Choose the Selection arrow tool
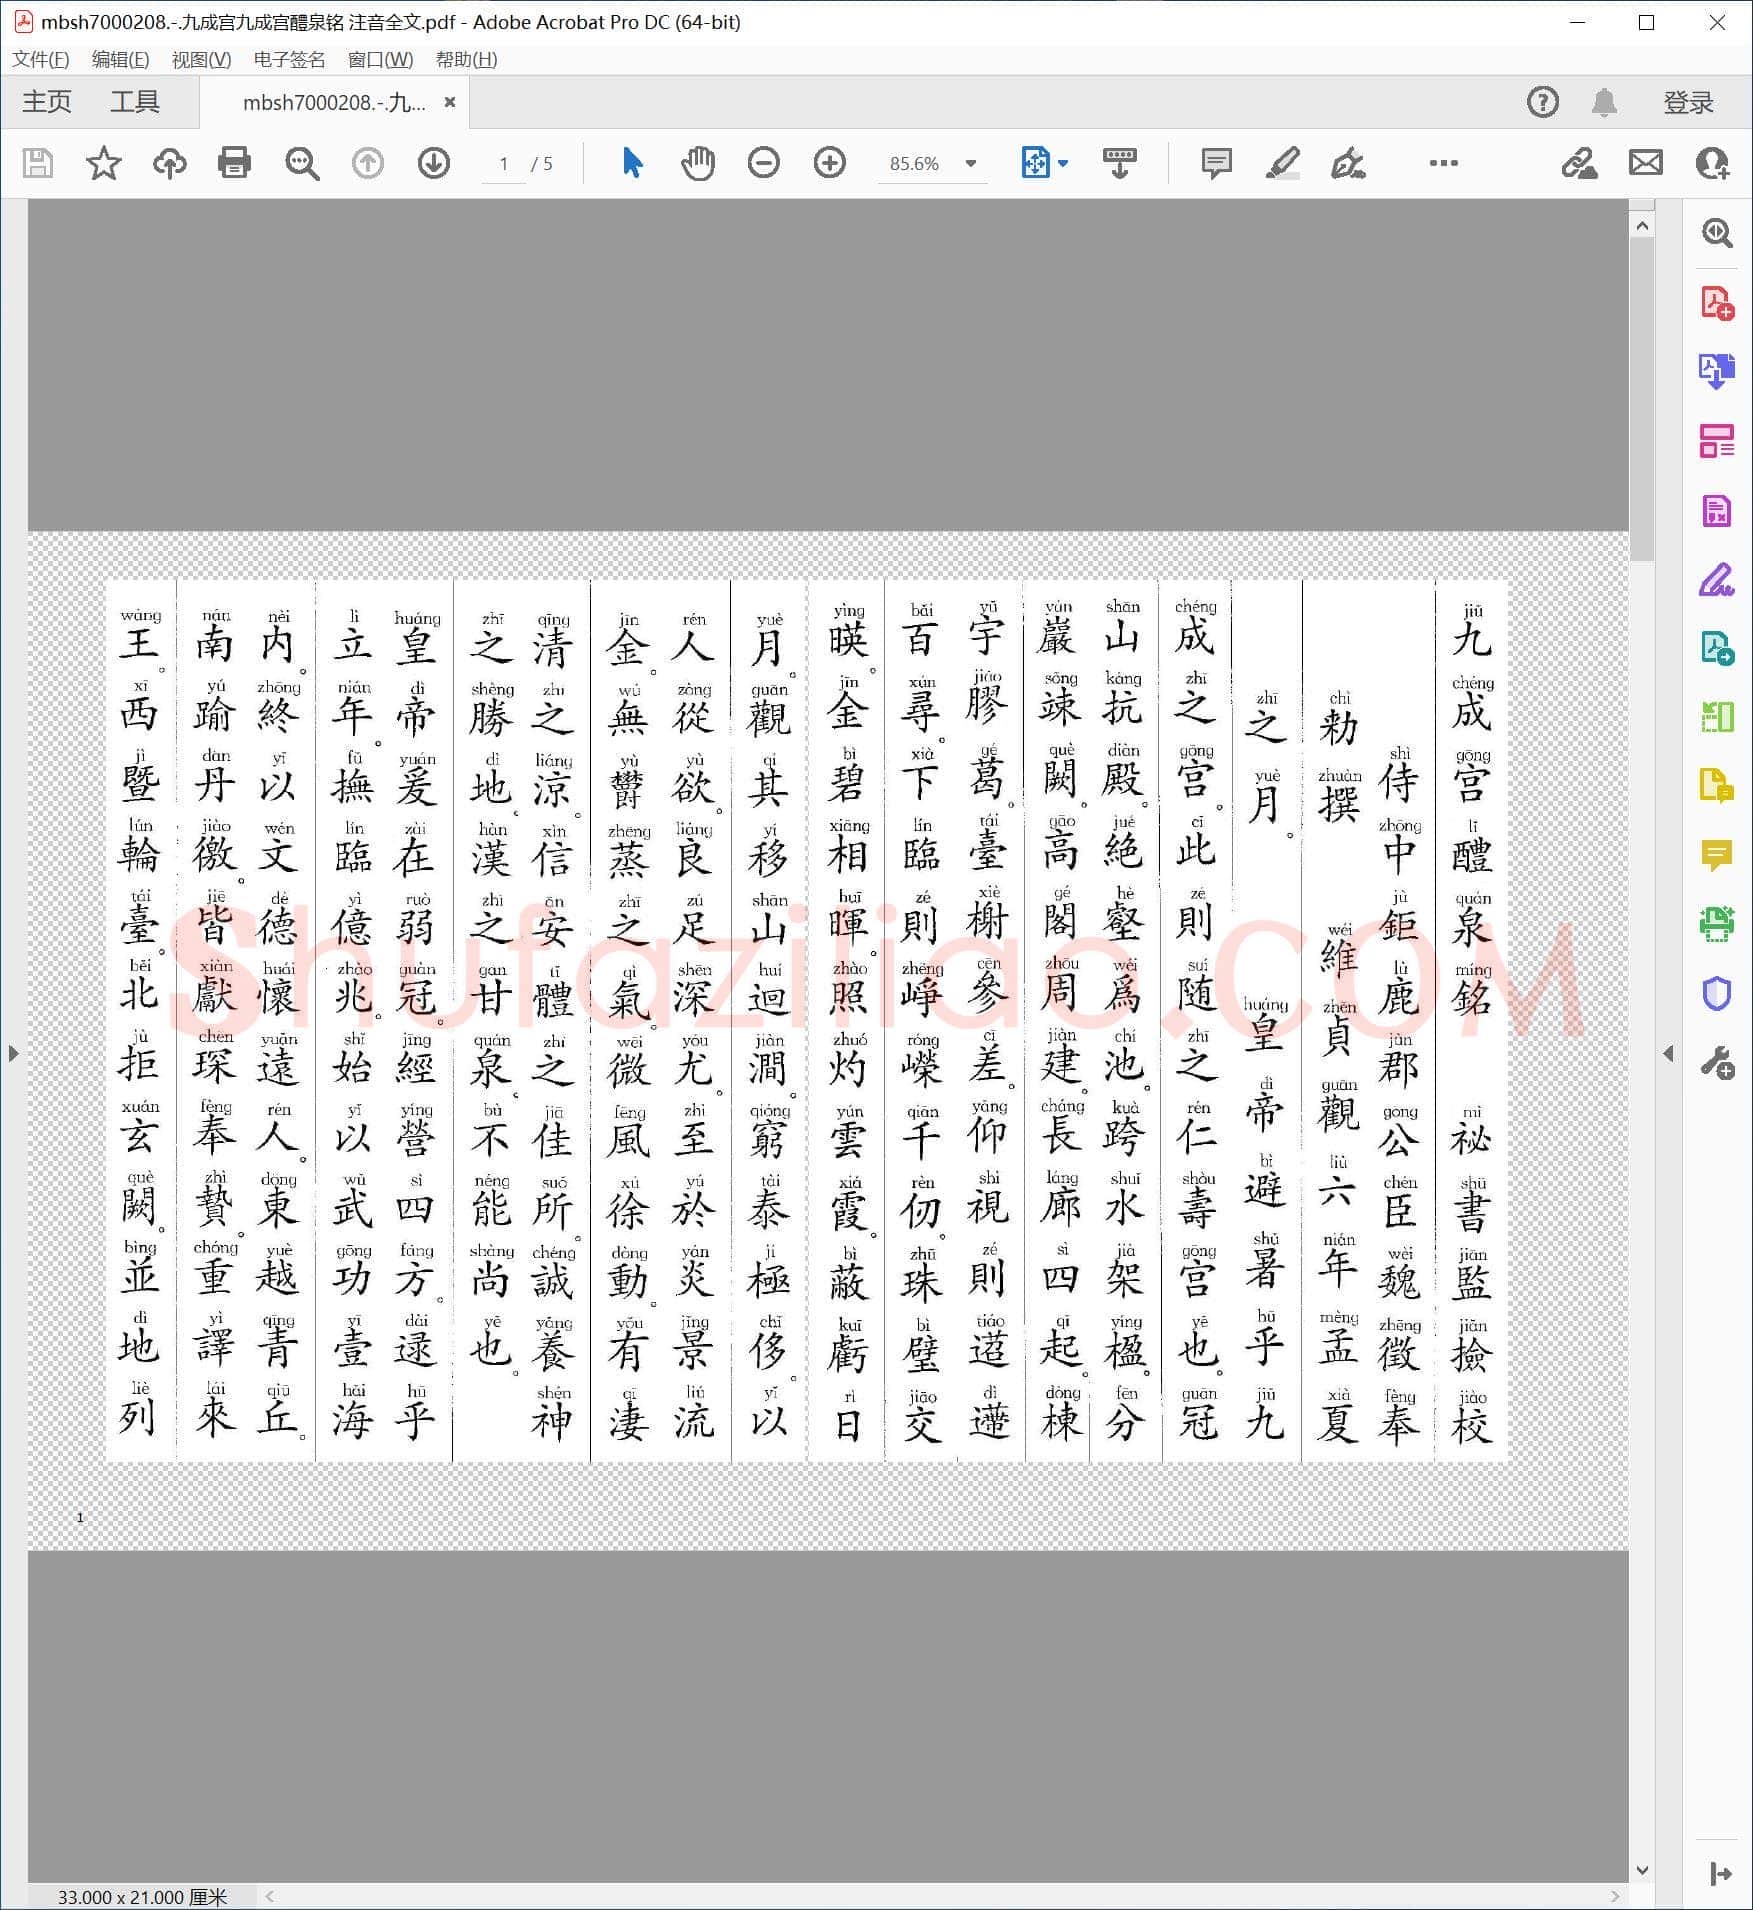The width and height of the screenshot is (1753, 1910). [x=632, y=162]
